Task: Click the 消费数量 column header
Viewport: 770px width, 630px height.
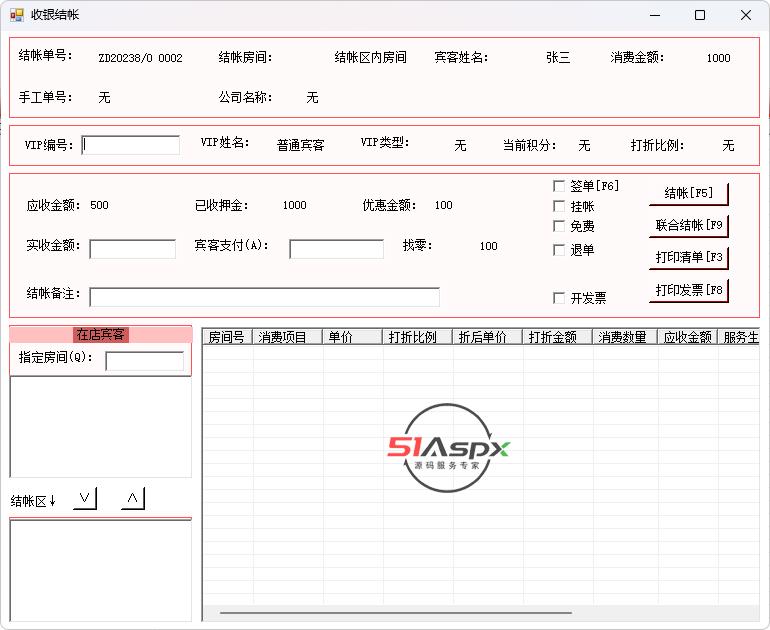Action: (x=626, y=337)
